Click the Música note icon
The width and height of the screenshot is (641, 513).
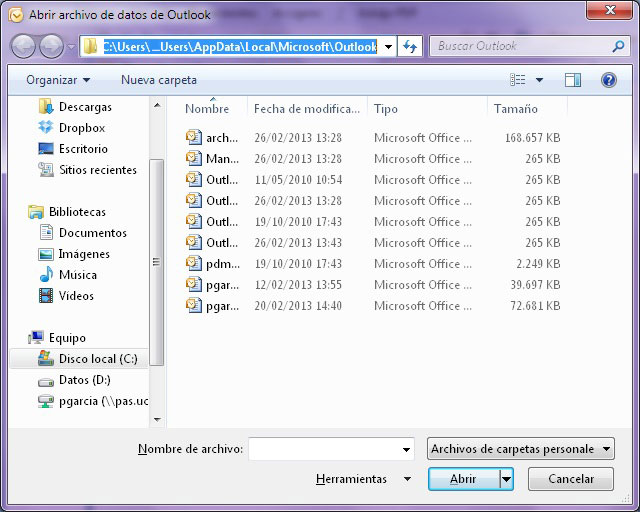(x=46, y=274)
